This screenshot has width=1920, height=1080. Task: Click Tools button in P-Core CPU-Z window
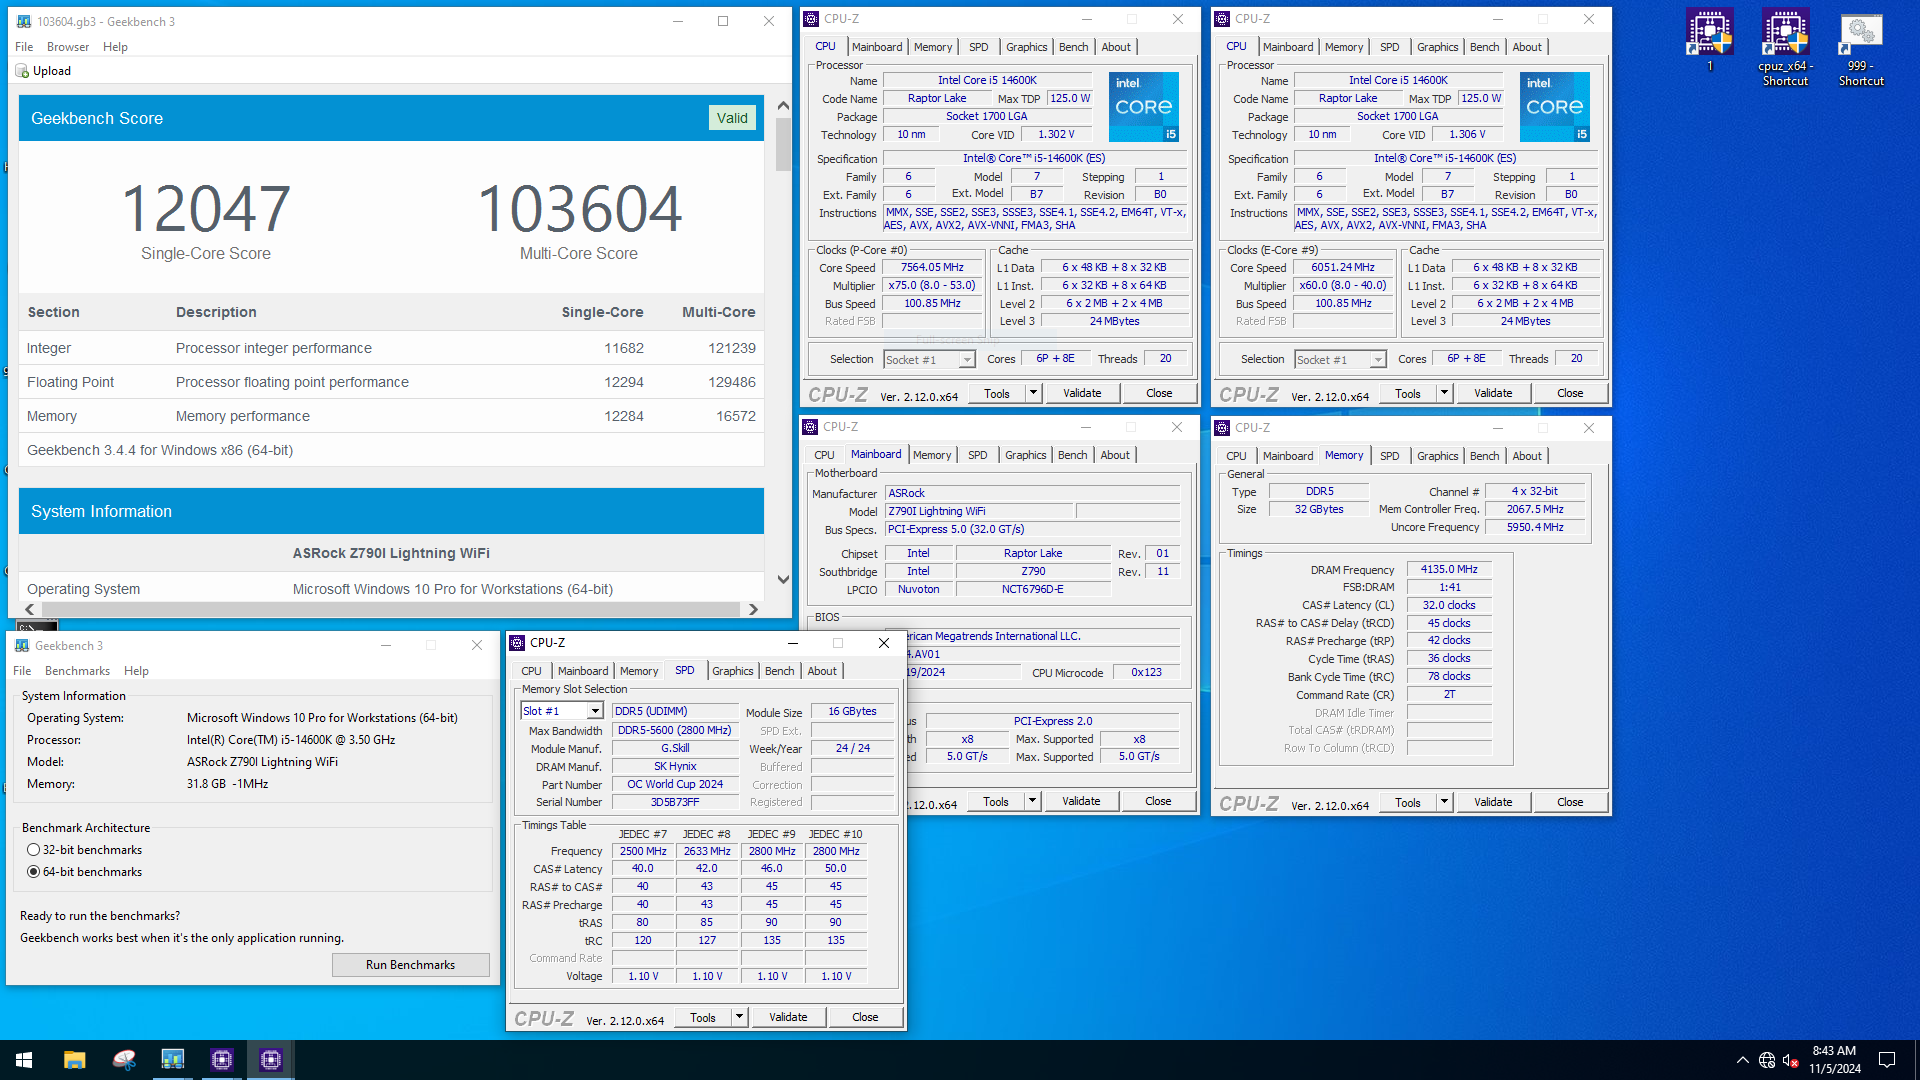pyautogui.click(x=997, y=393)
